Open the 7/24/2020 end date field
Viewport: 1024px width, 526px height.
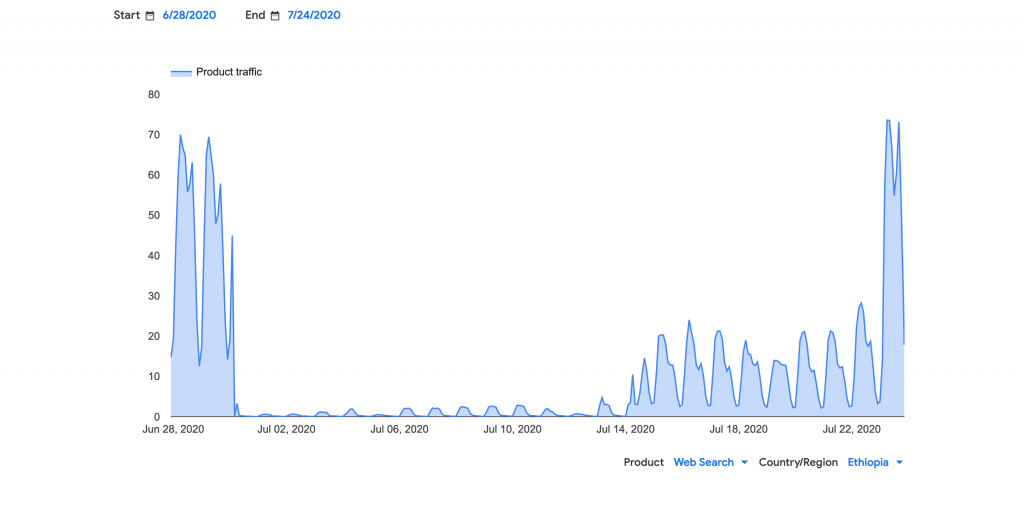tap(313, 15)
